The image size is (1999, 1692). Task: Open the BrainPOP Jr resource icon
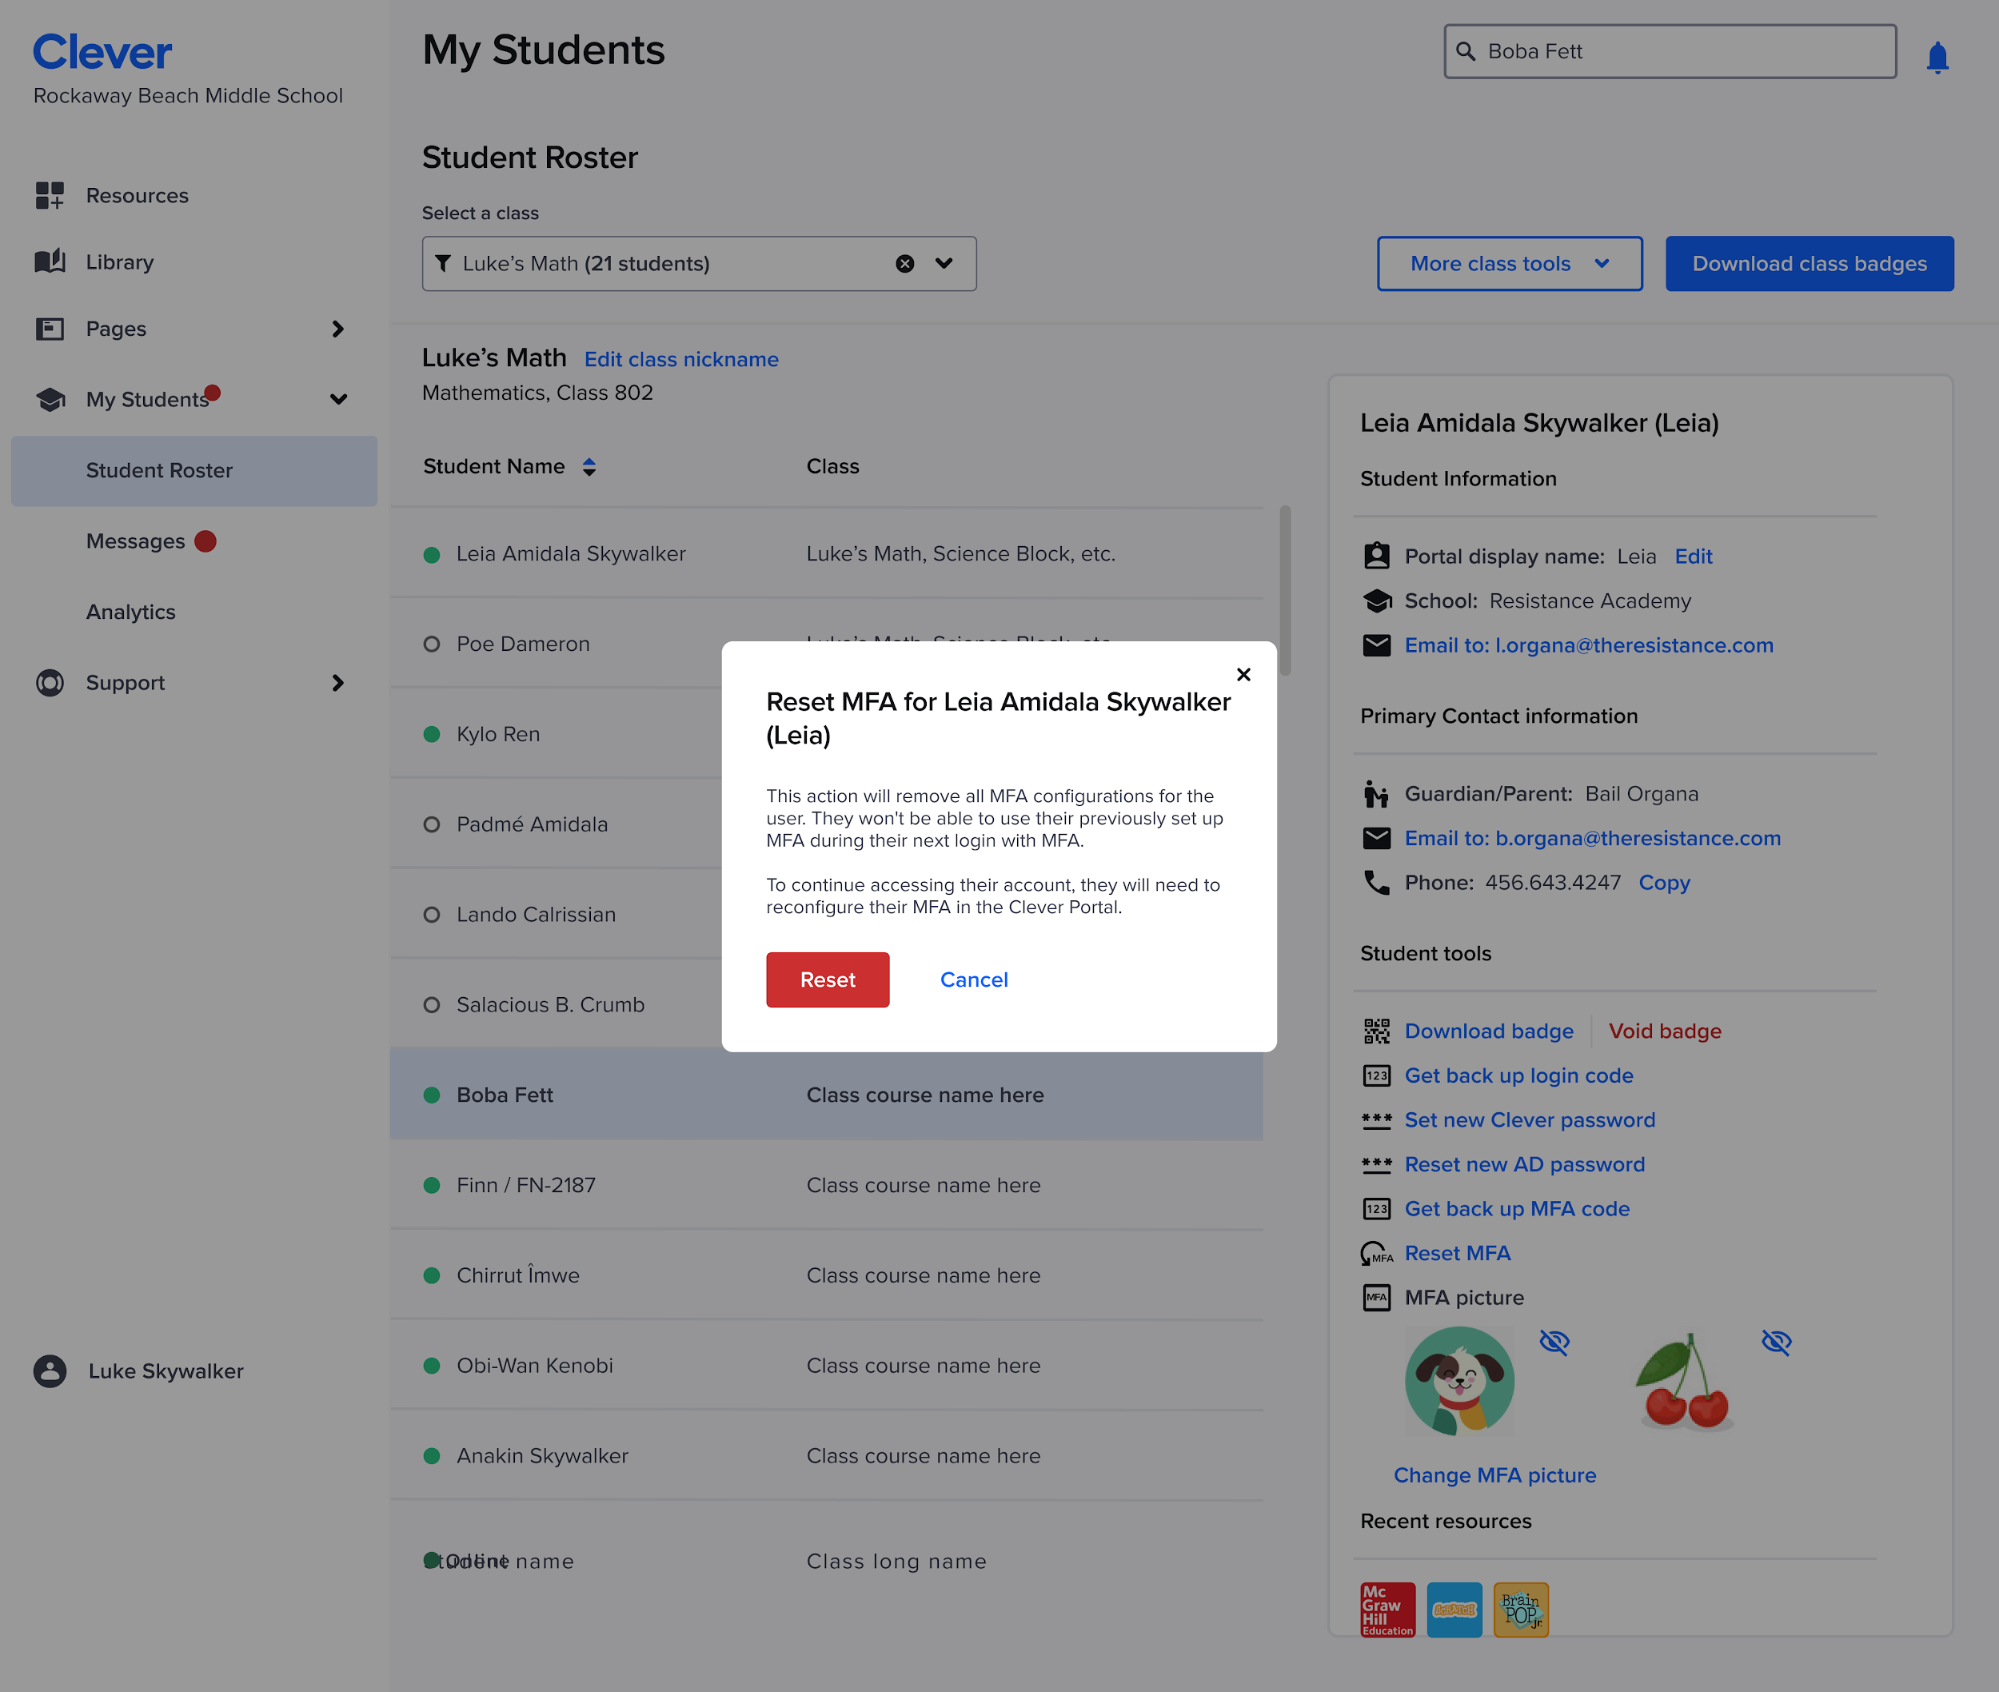point(1520,1609)
